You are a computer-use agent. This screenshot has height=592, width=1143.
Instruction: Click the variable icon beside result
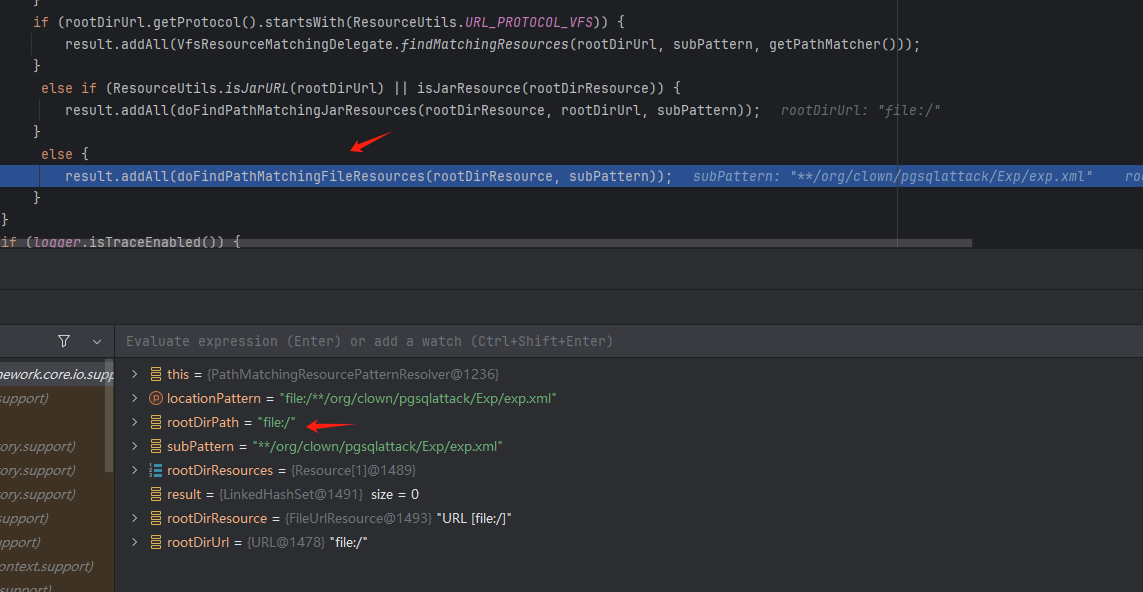pos(155,494)
